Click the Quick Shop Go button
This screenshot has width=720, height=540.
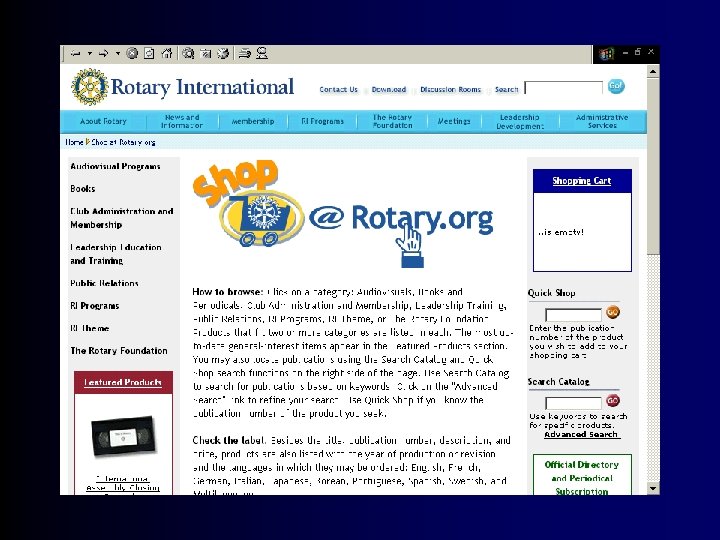pos(613,312)
